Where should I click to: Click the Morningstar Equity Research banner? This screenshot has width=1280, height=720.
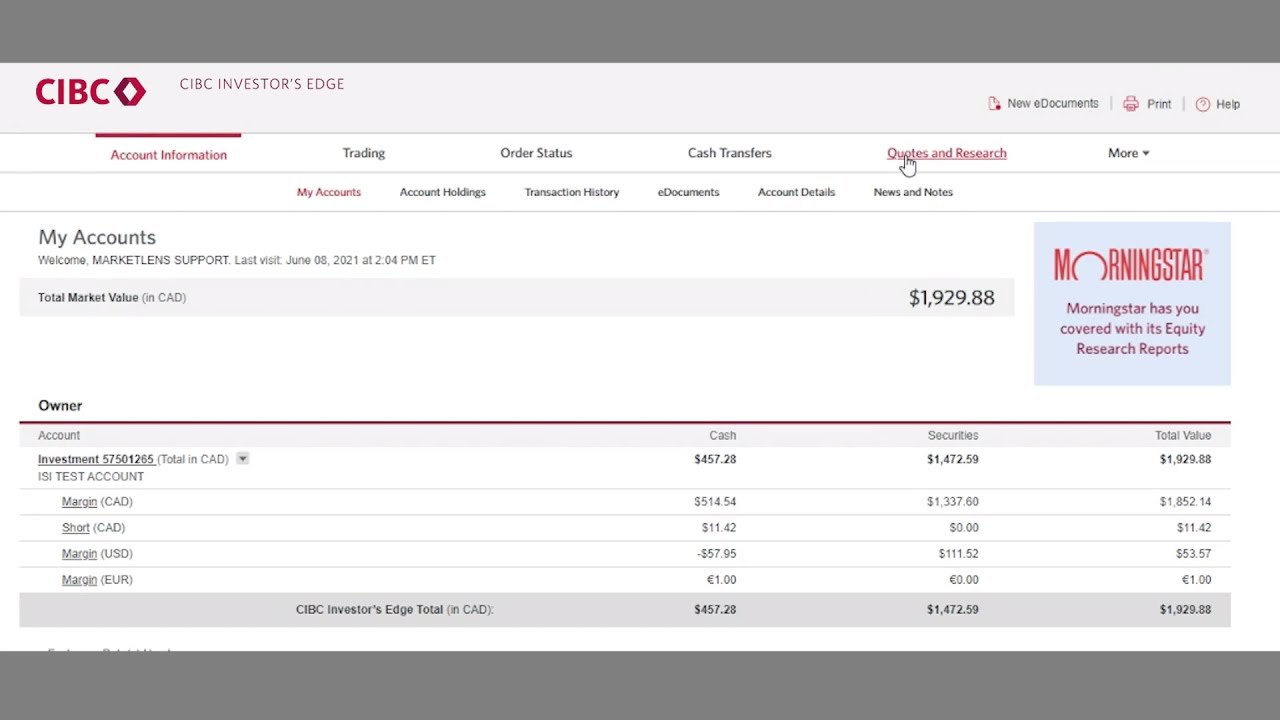coord(1132,304)
